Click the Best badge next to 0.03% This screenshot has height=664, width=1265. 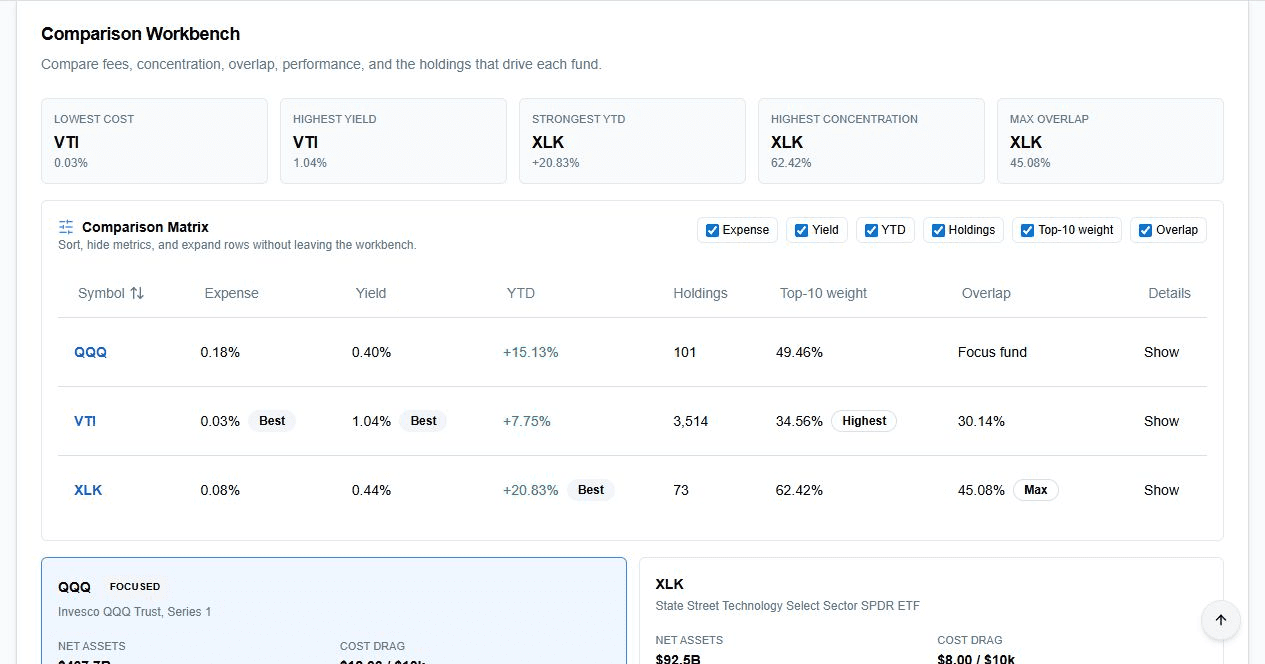tap(272, 421)
